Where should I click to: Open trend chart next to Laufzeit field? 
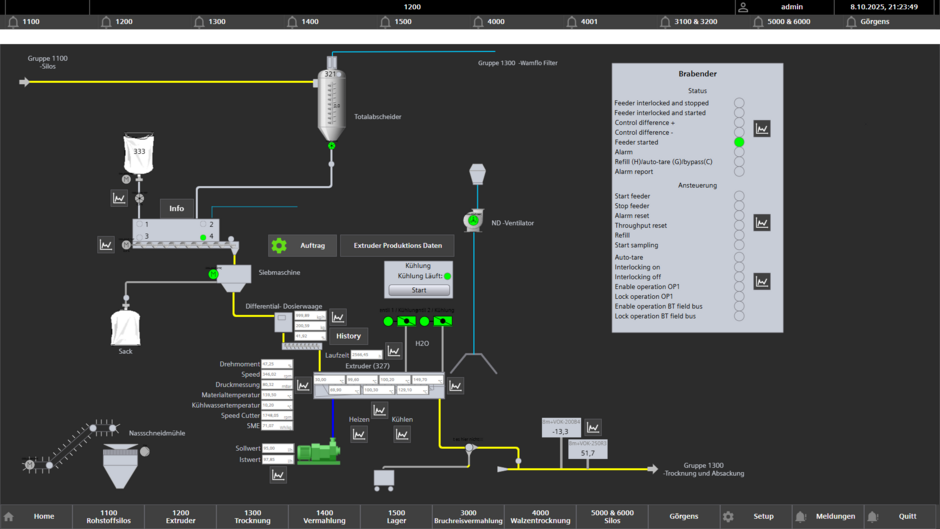tap(394, 351)
